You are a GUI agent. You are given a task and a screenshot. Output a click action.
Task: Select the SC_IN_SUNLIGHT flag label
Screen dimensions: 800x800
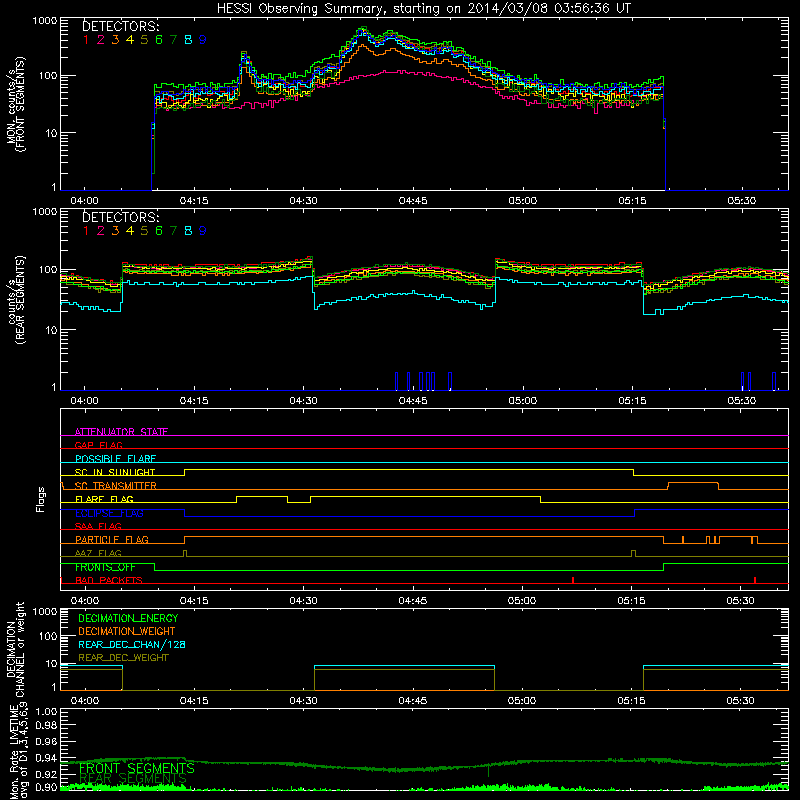click(115, 472)
